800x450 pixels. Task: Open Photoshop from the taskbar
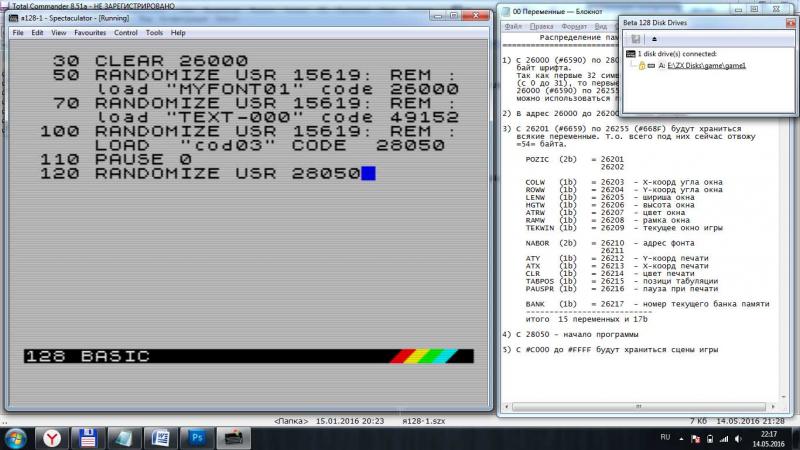point(196,437)
